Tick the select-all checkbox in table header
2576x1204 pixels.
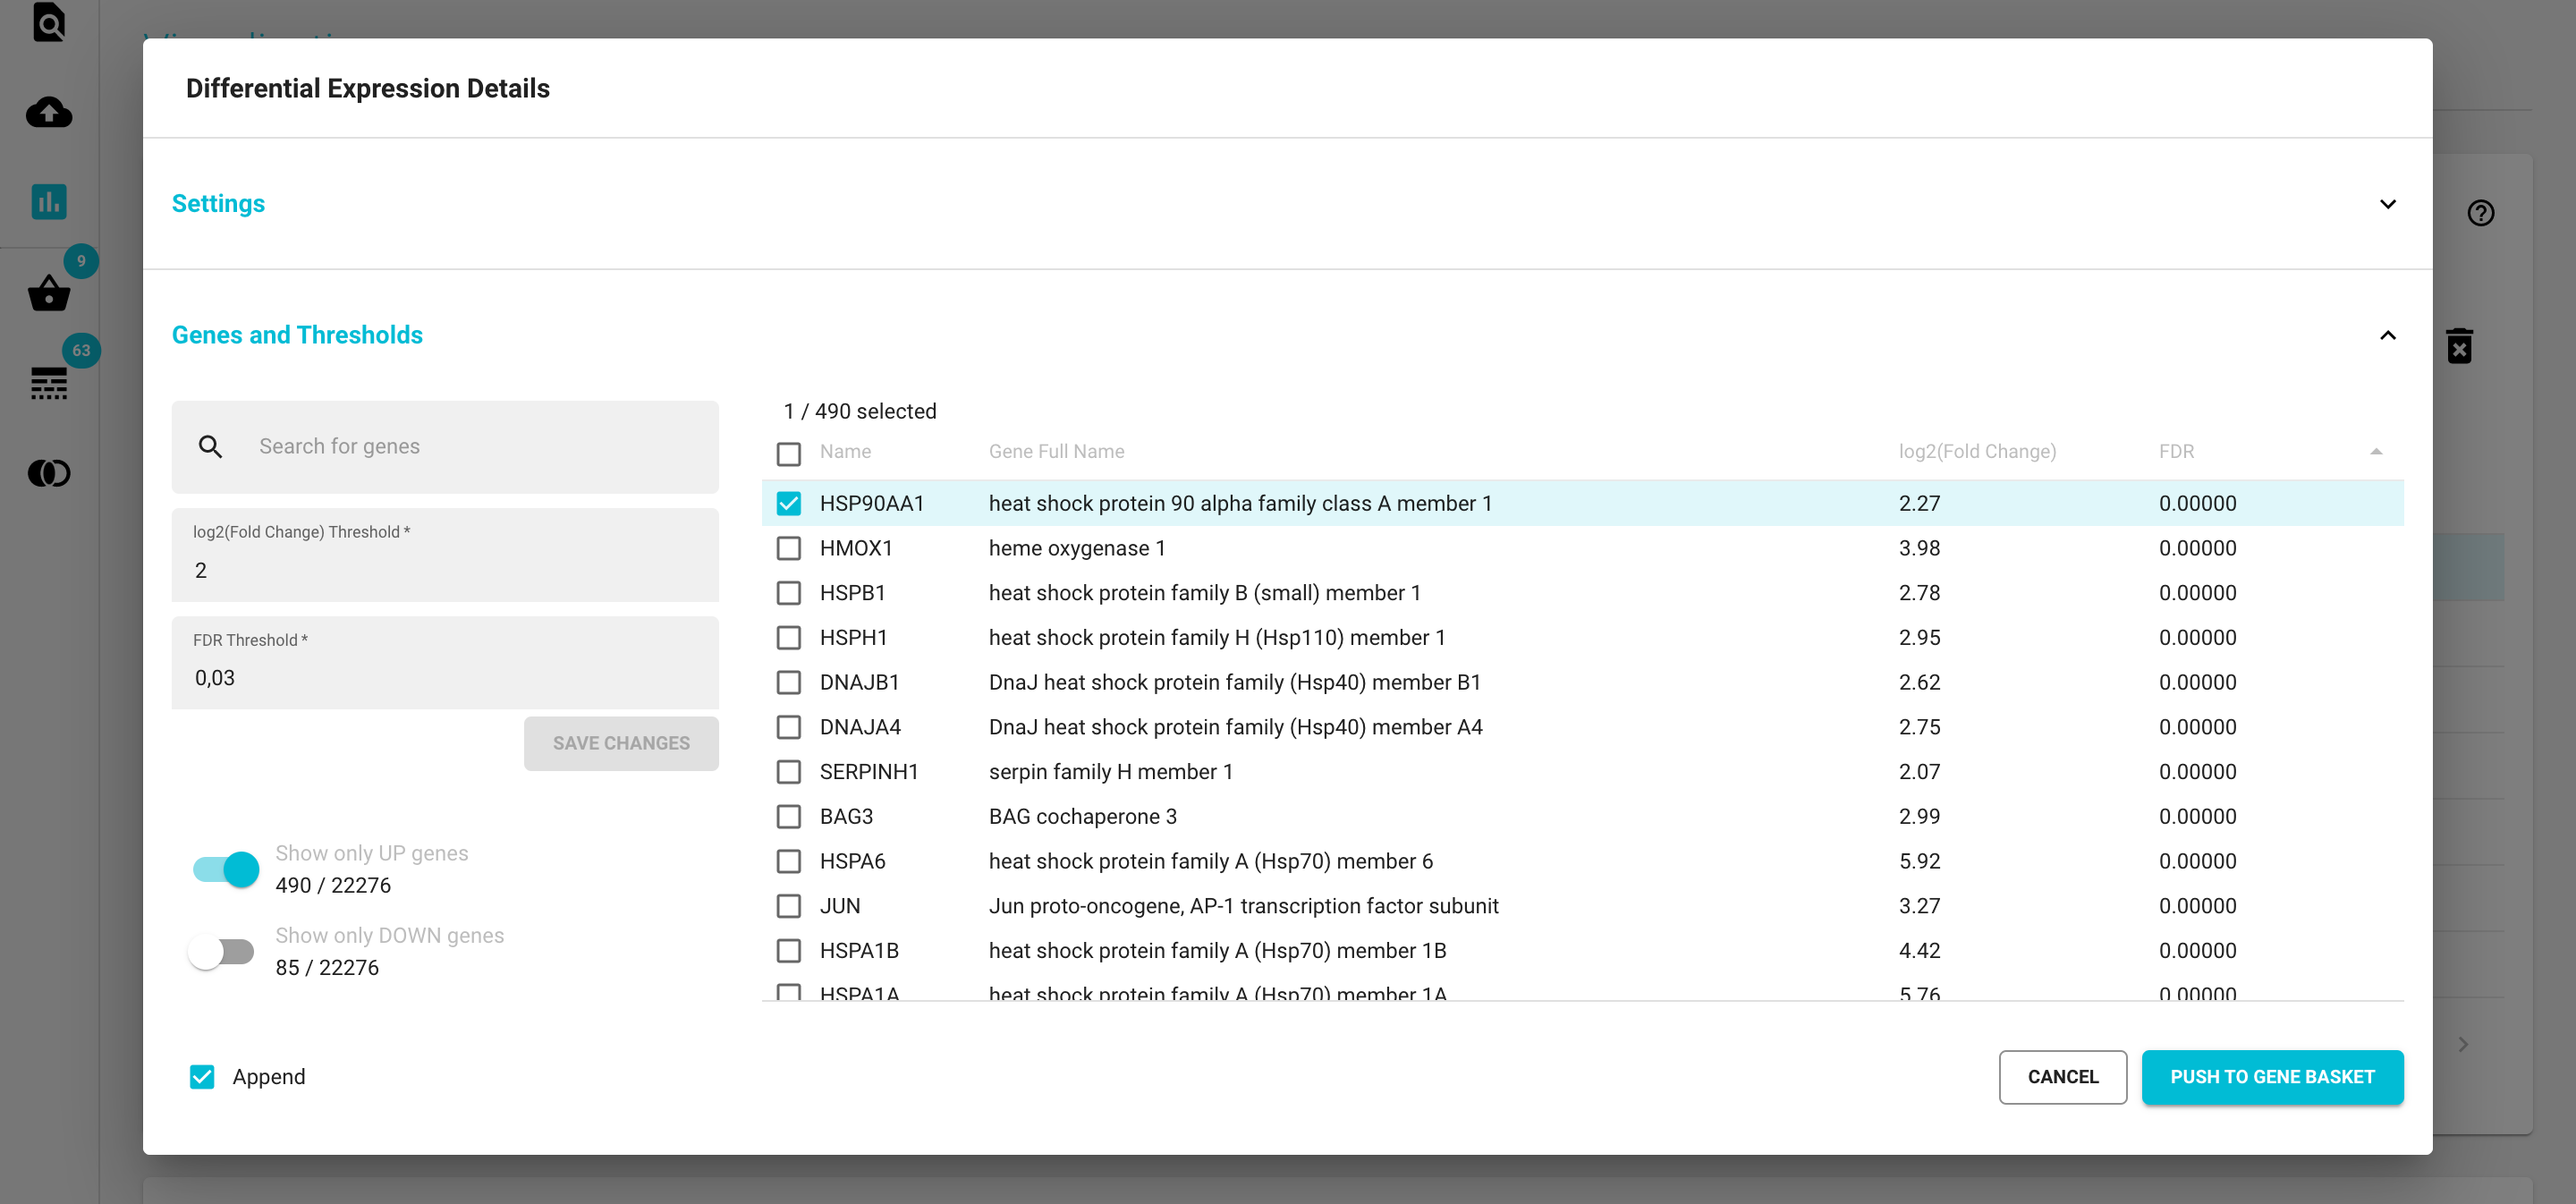click(788, 453)
